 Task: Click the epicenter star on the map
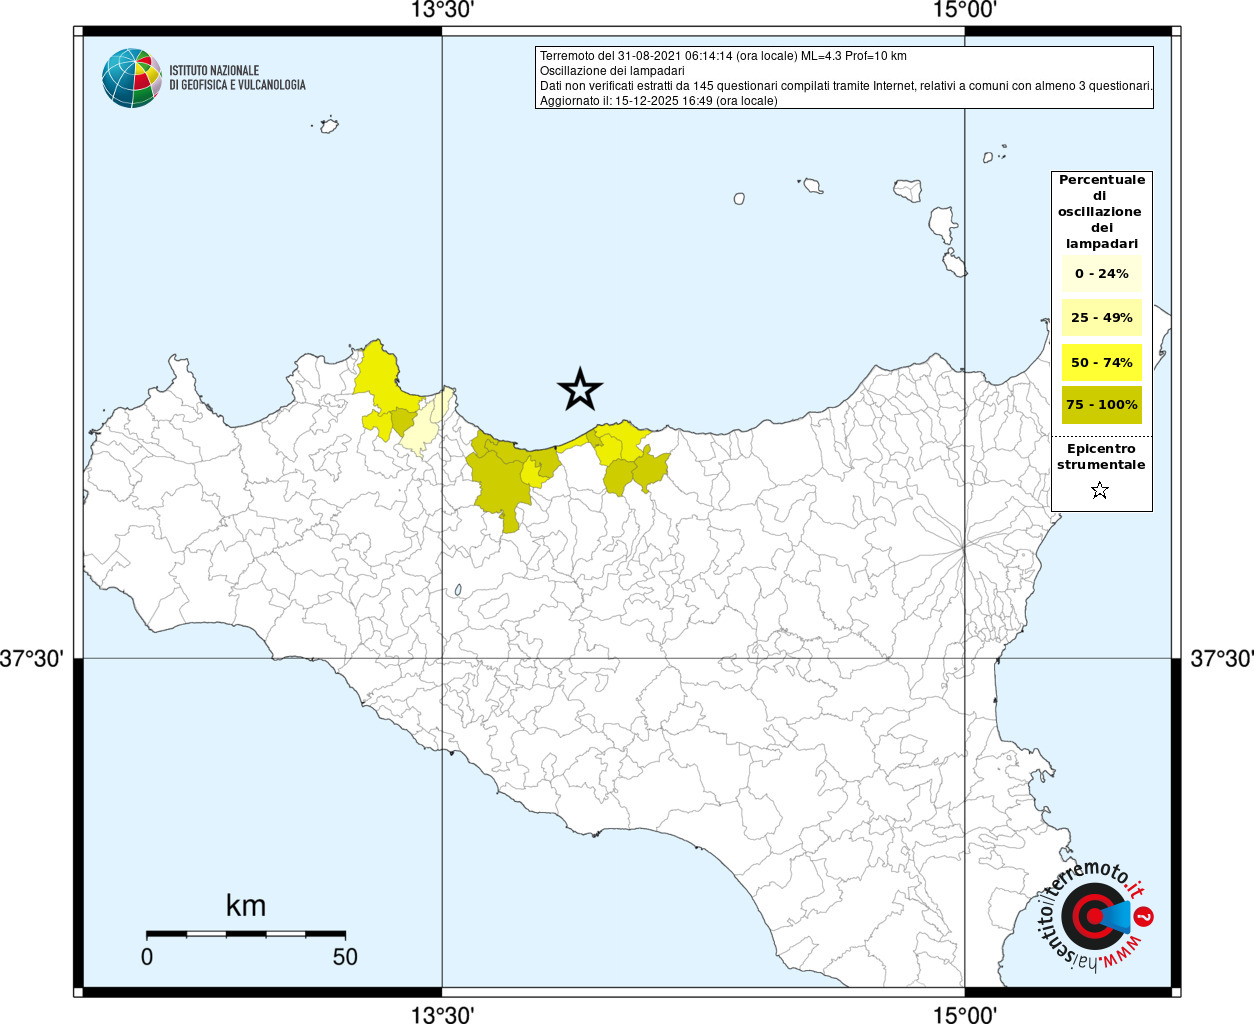coord(580,389)
